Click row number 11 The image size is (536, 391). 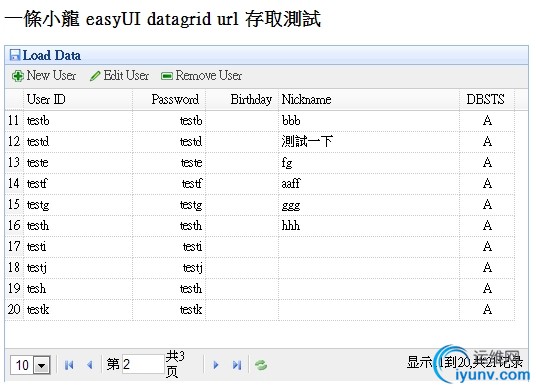coord(14,121)
